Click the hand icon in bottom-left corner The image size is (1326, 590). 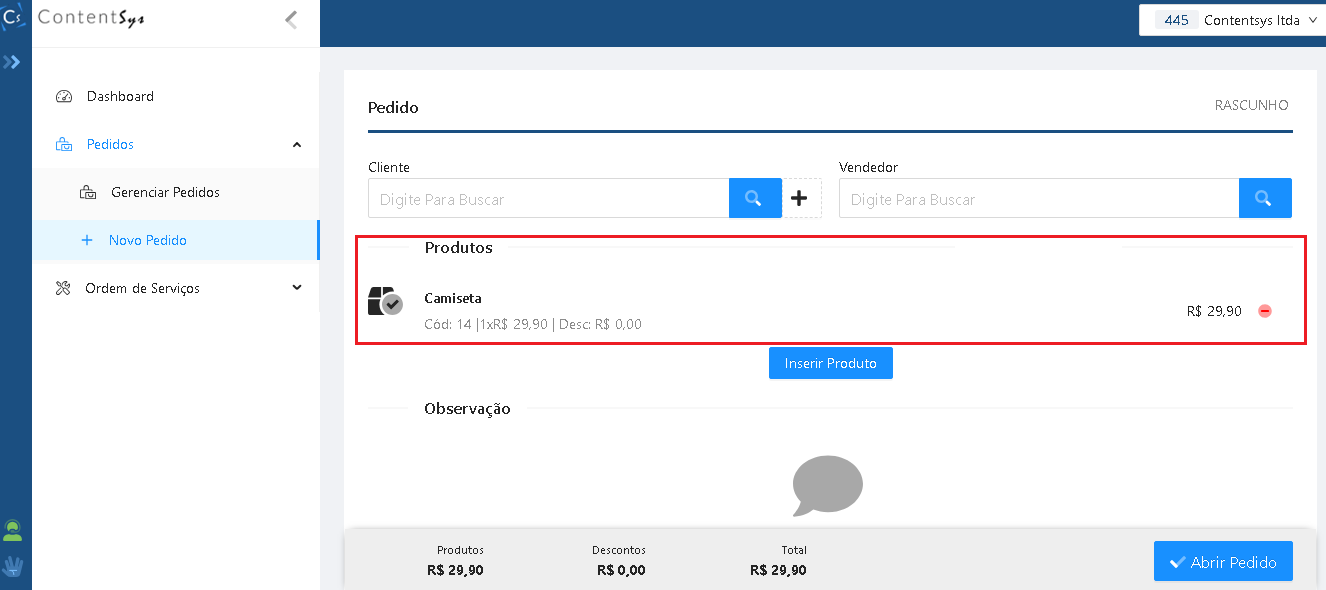[13, 567]
